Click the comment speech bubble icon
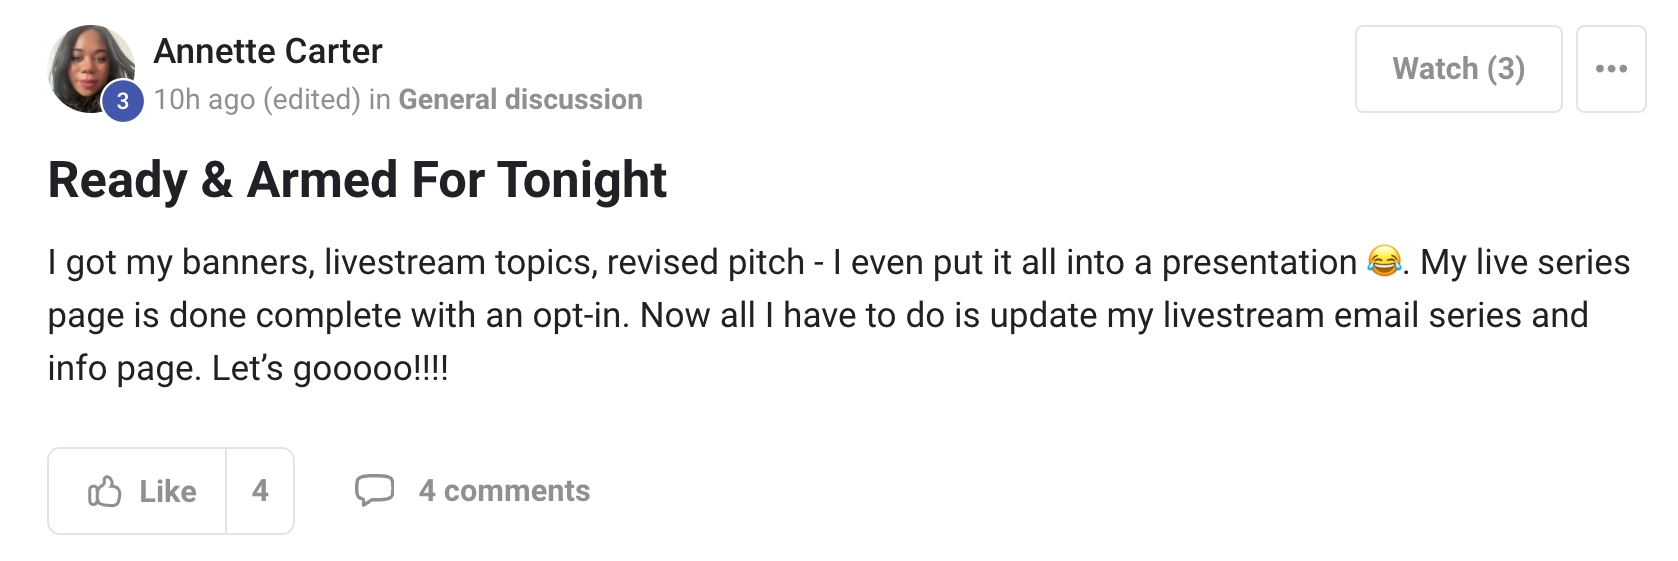Viewport: 1678px width, 561px height. [x=374, y=490]
